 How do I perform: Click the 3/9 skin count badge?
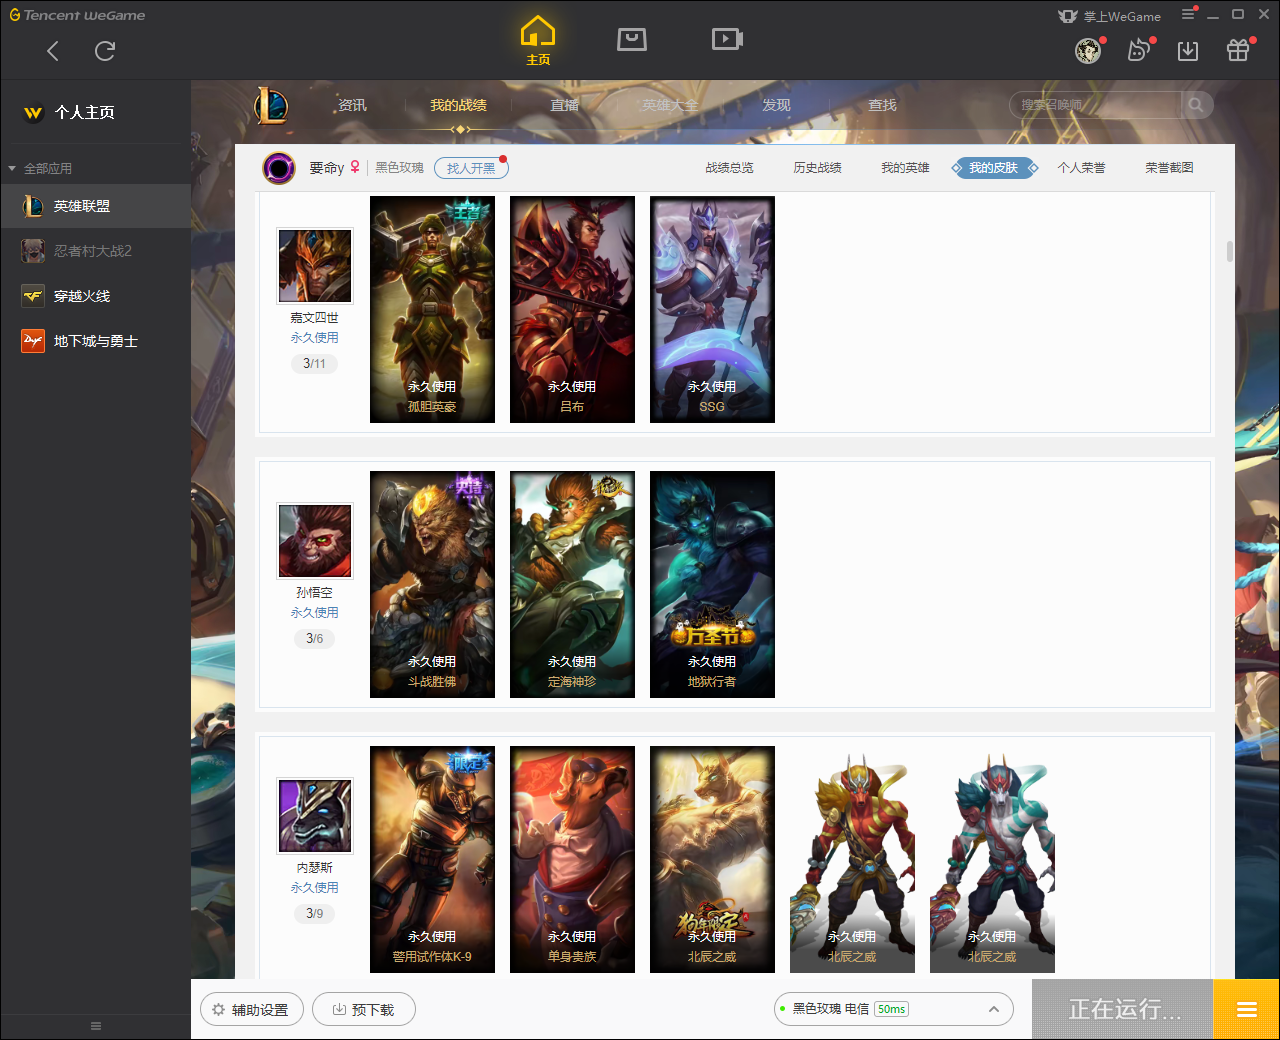(314, 913)
